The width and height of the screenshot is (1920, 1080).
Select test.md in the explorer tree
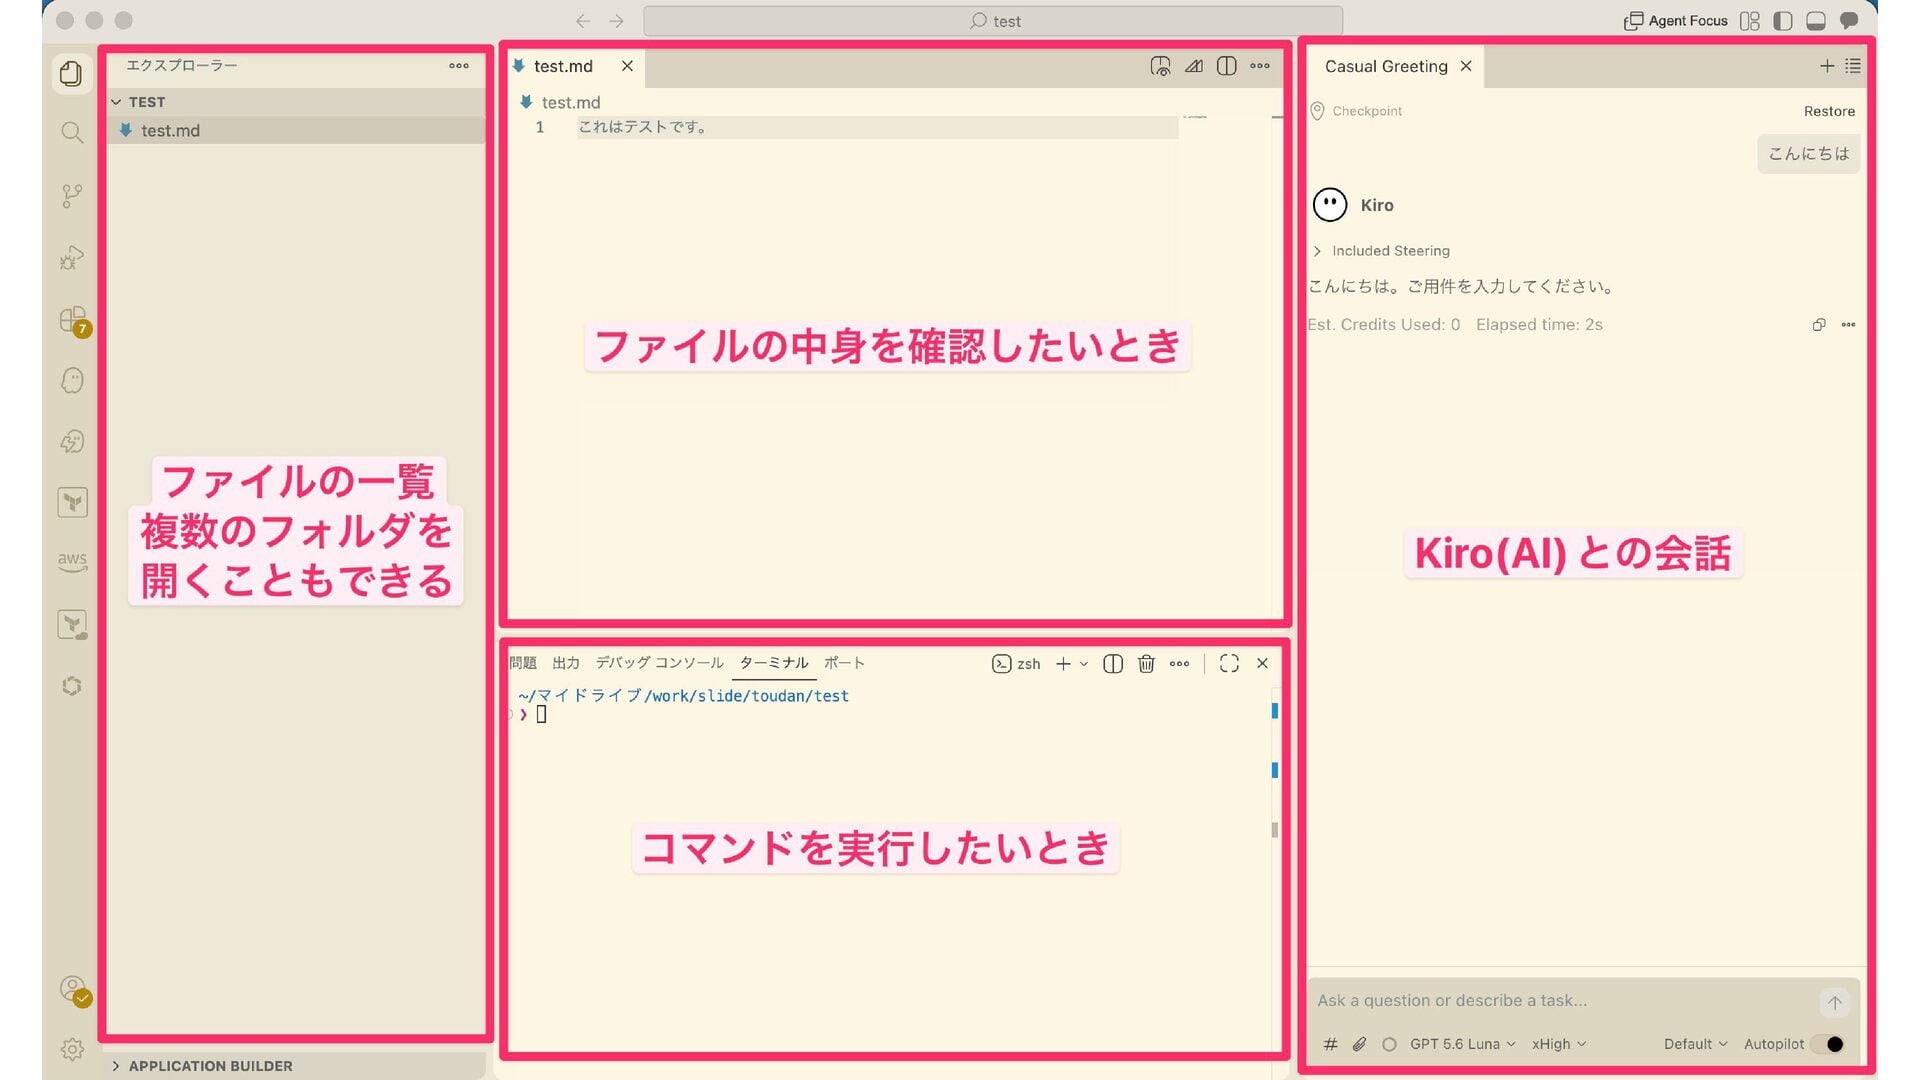296,130
